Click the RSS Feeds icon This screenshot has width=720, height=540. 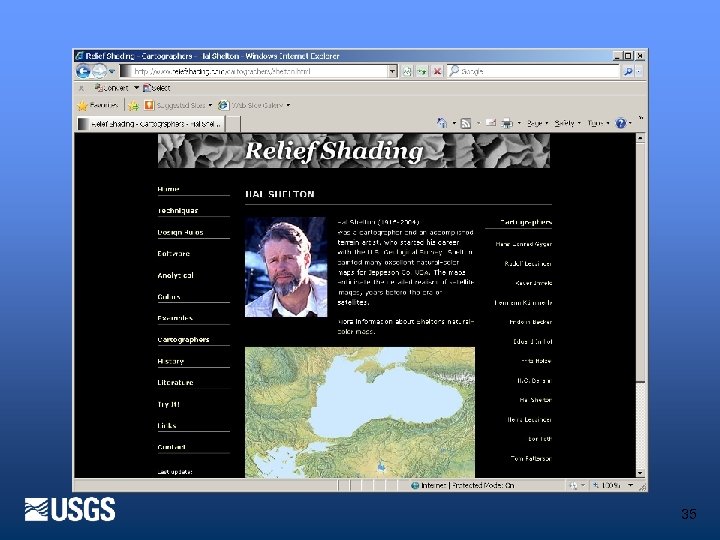point(466,123)
